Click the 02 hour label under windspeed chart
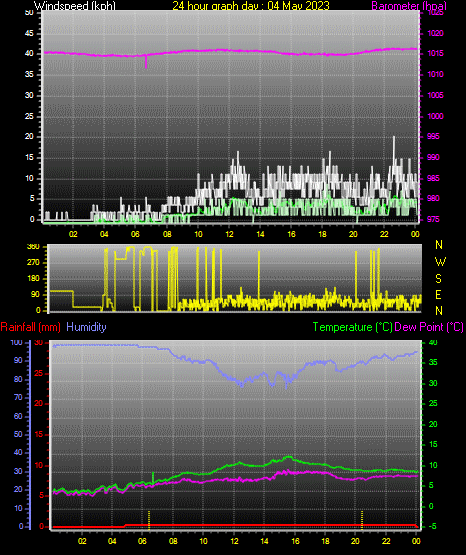 coord(73,234)
